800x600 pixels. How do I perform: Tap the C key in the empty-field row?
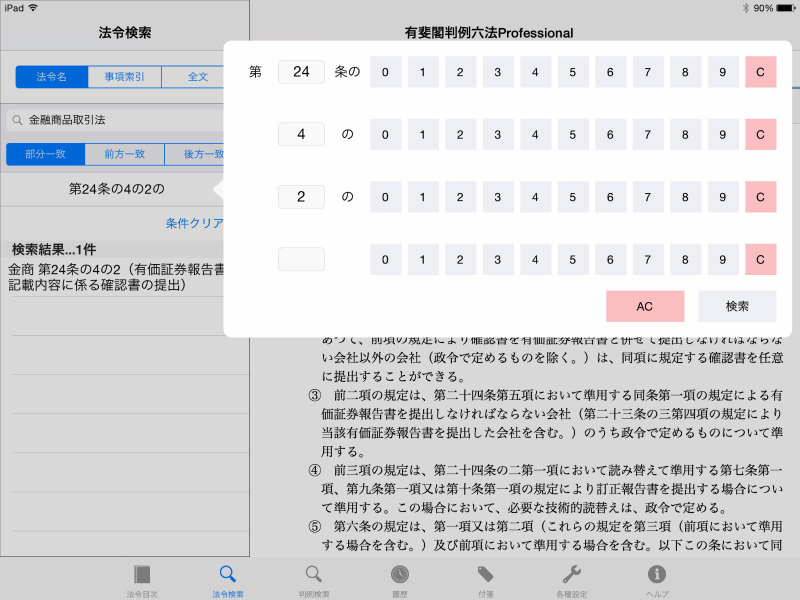pos(761,259)
